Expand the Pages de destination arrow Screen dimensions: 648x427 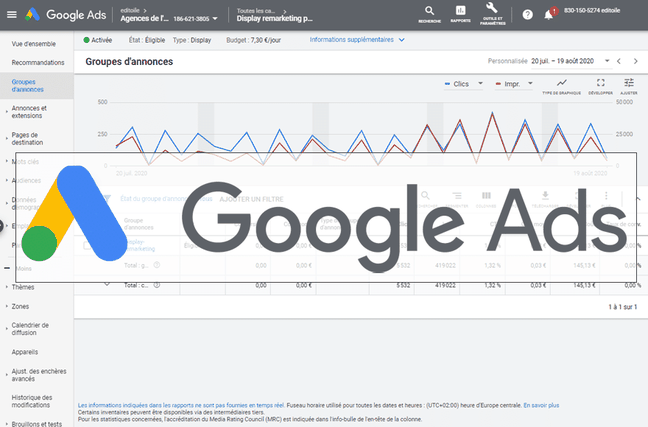(7, 138)
